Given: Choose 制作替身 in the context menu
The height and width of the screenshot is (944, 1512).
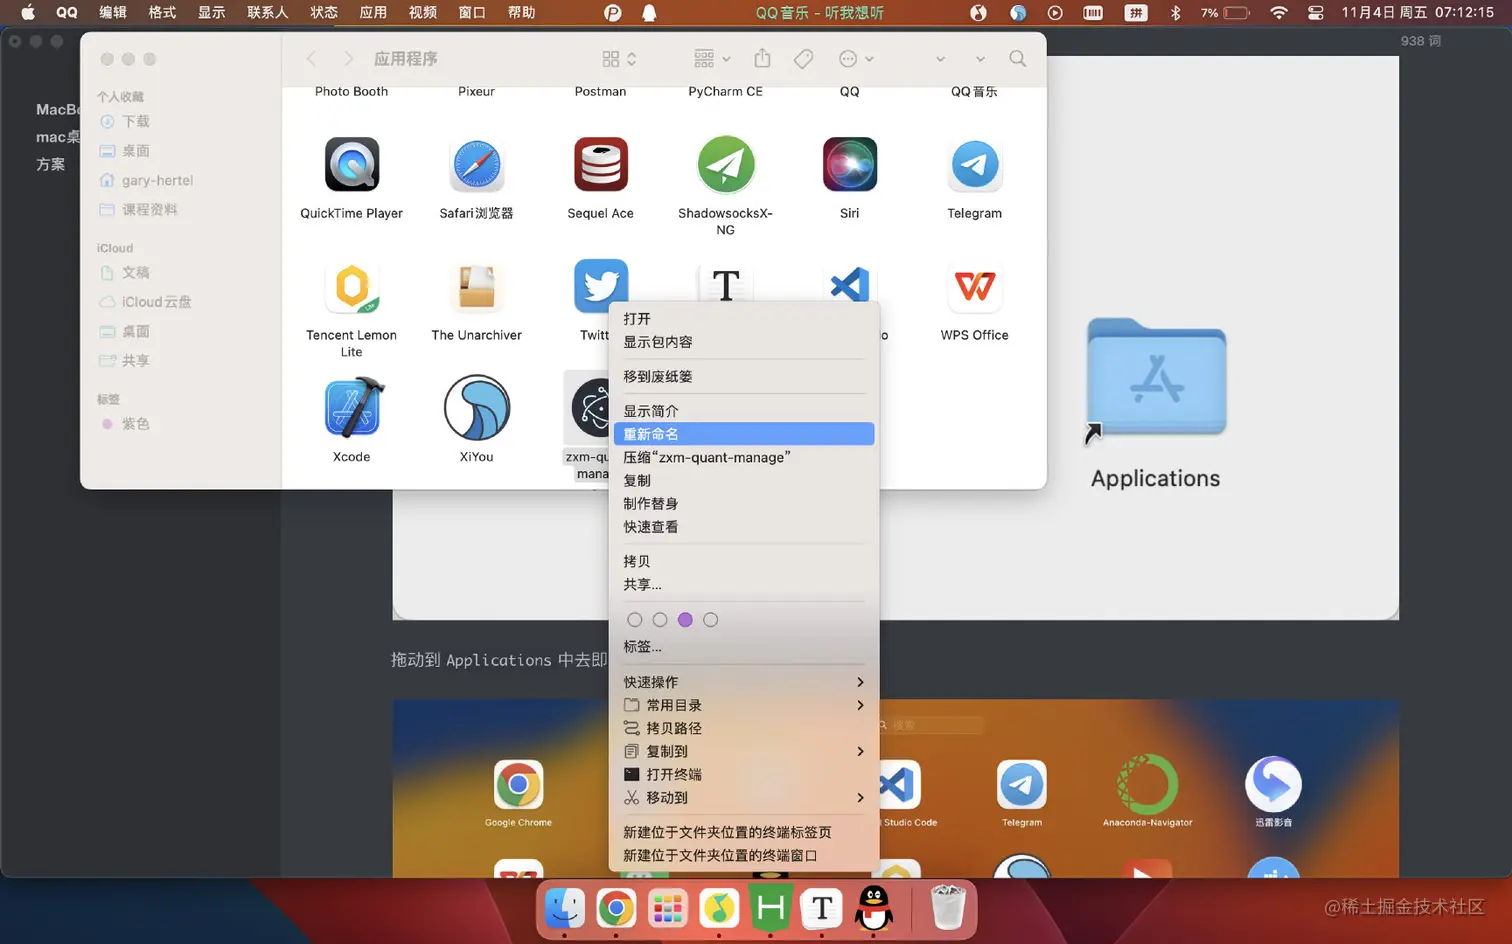Looking at the screenshot, I should [x=743, y=503].
